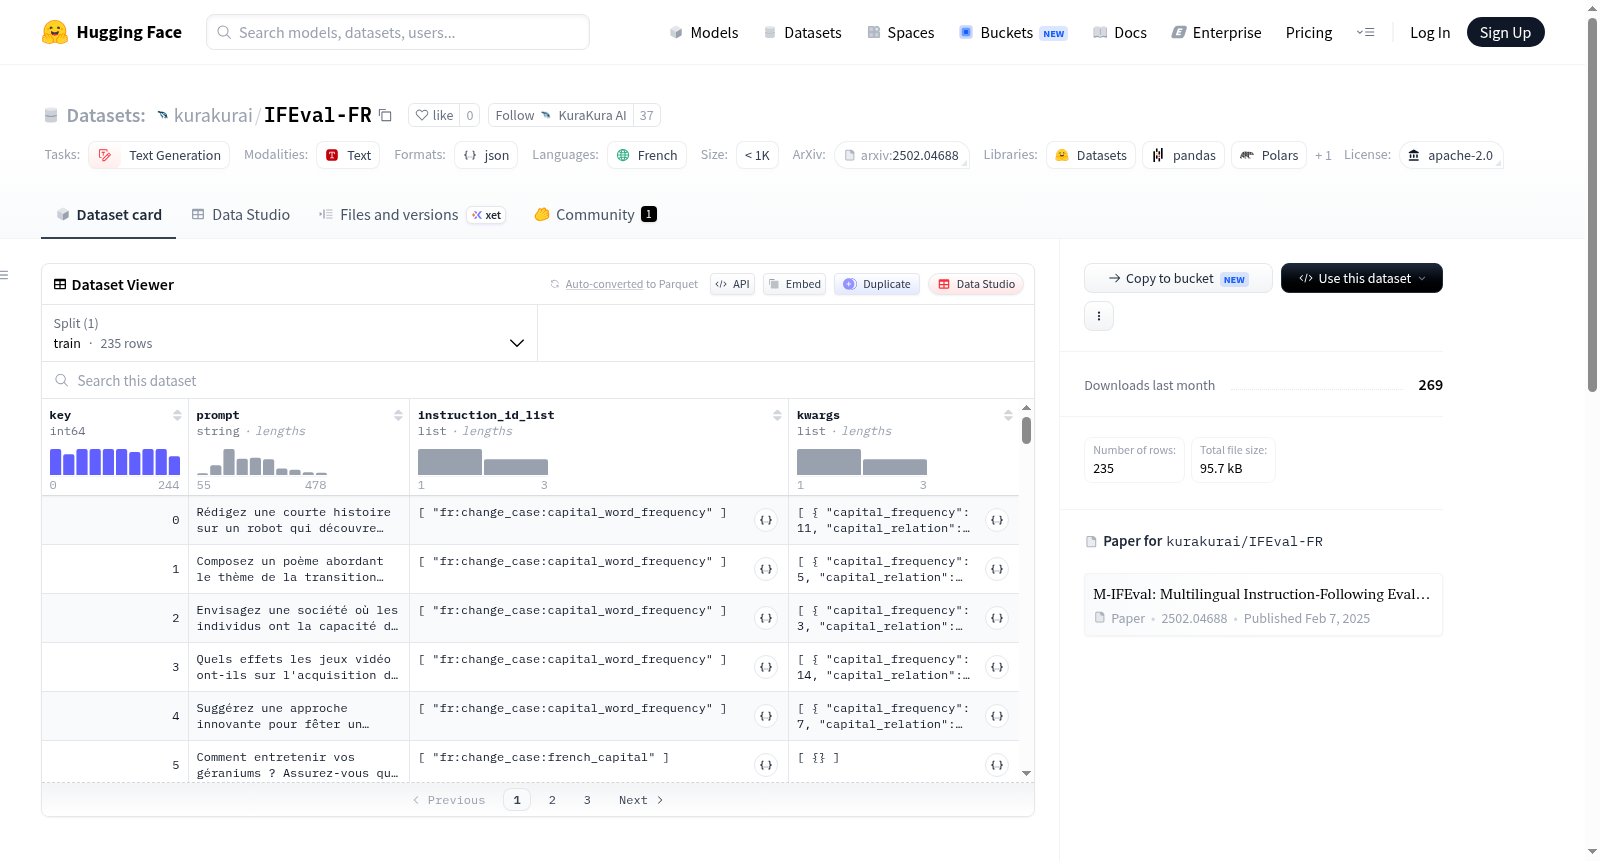Open Datasets in top navigation
This screenshot has height=861, width=1600.
802,32
